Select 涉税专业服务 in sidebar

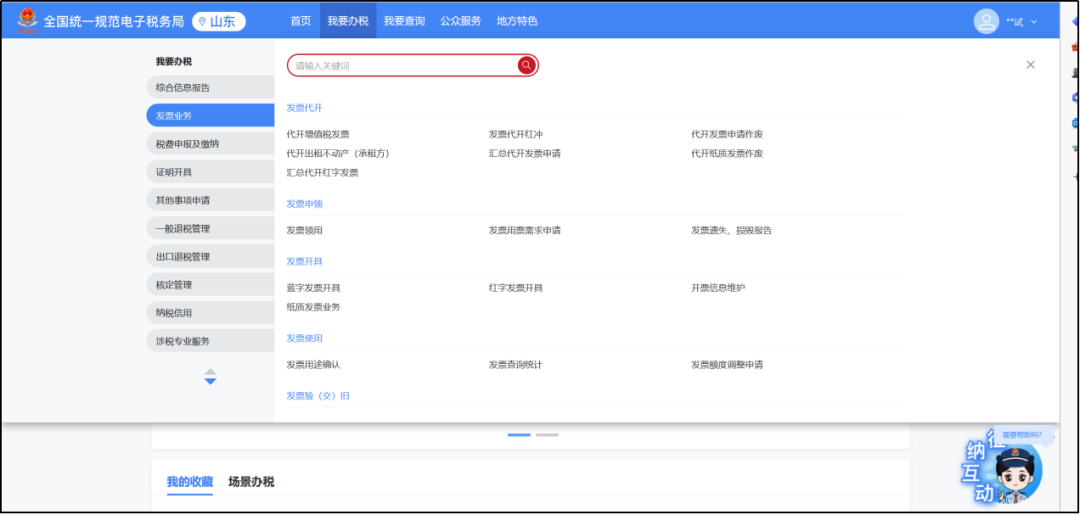210,341
